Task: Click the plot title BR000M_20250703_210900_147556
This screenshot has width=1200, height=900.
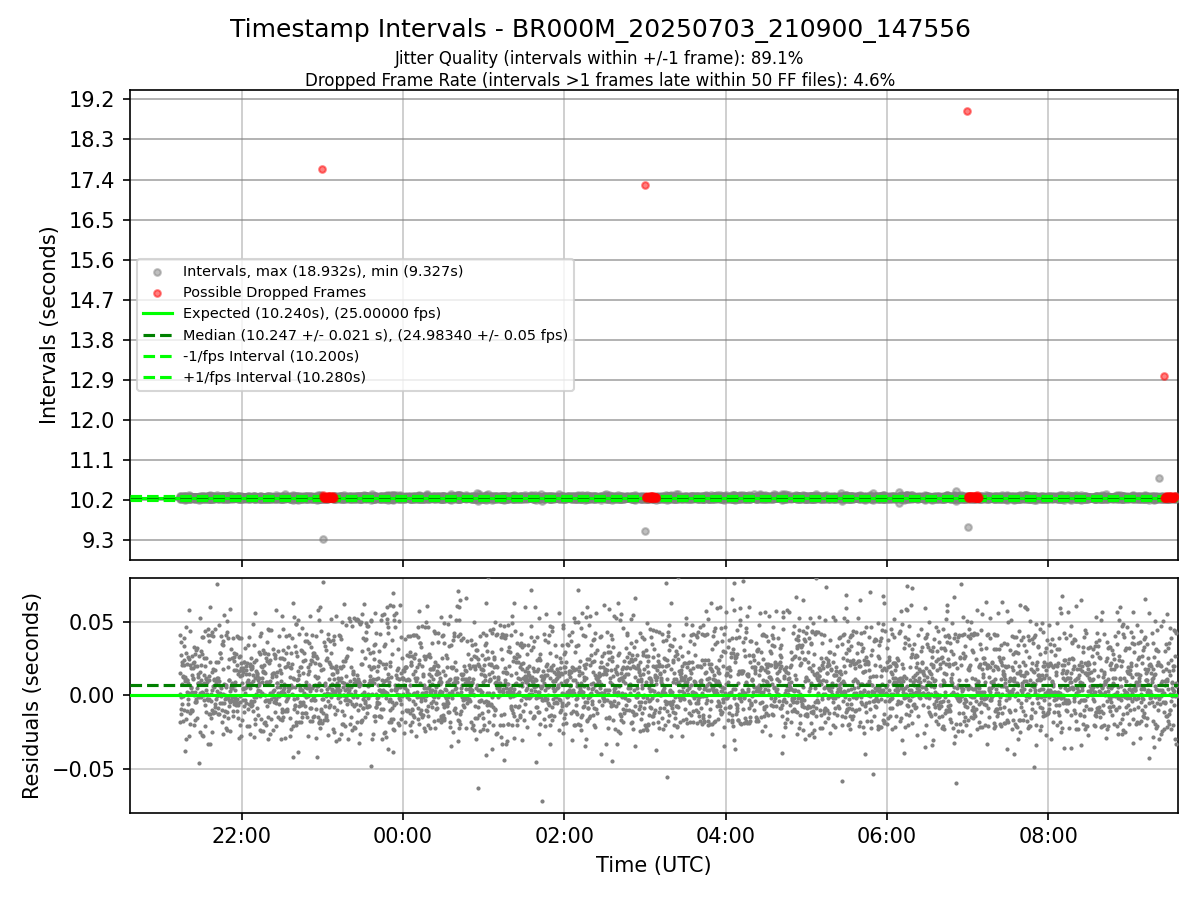Action: pos(600,29)
